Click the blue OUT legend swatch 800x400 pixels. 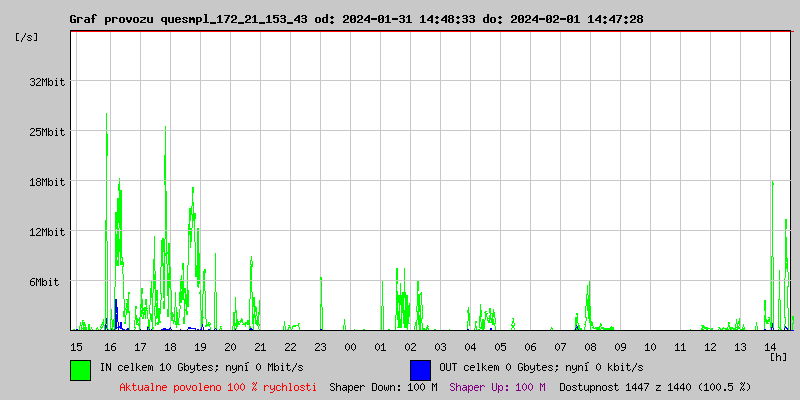420,369
